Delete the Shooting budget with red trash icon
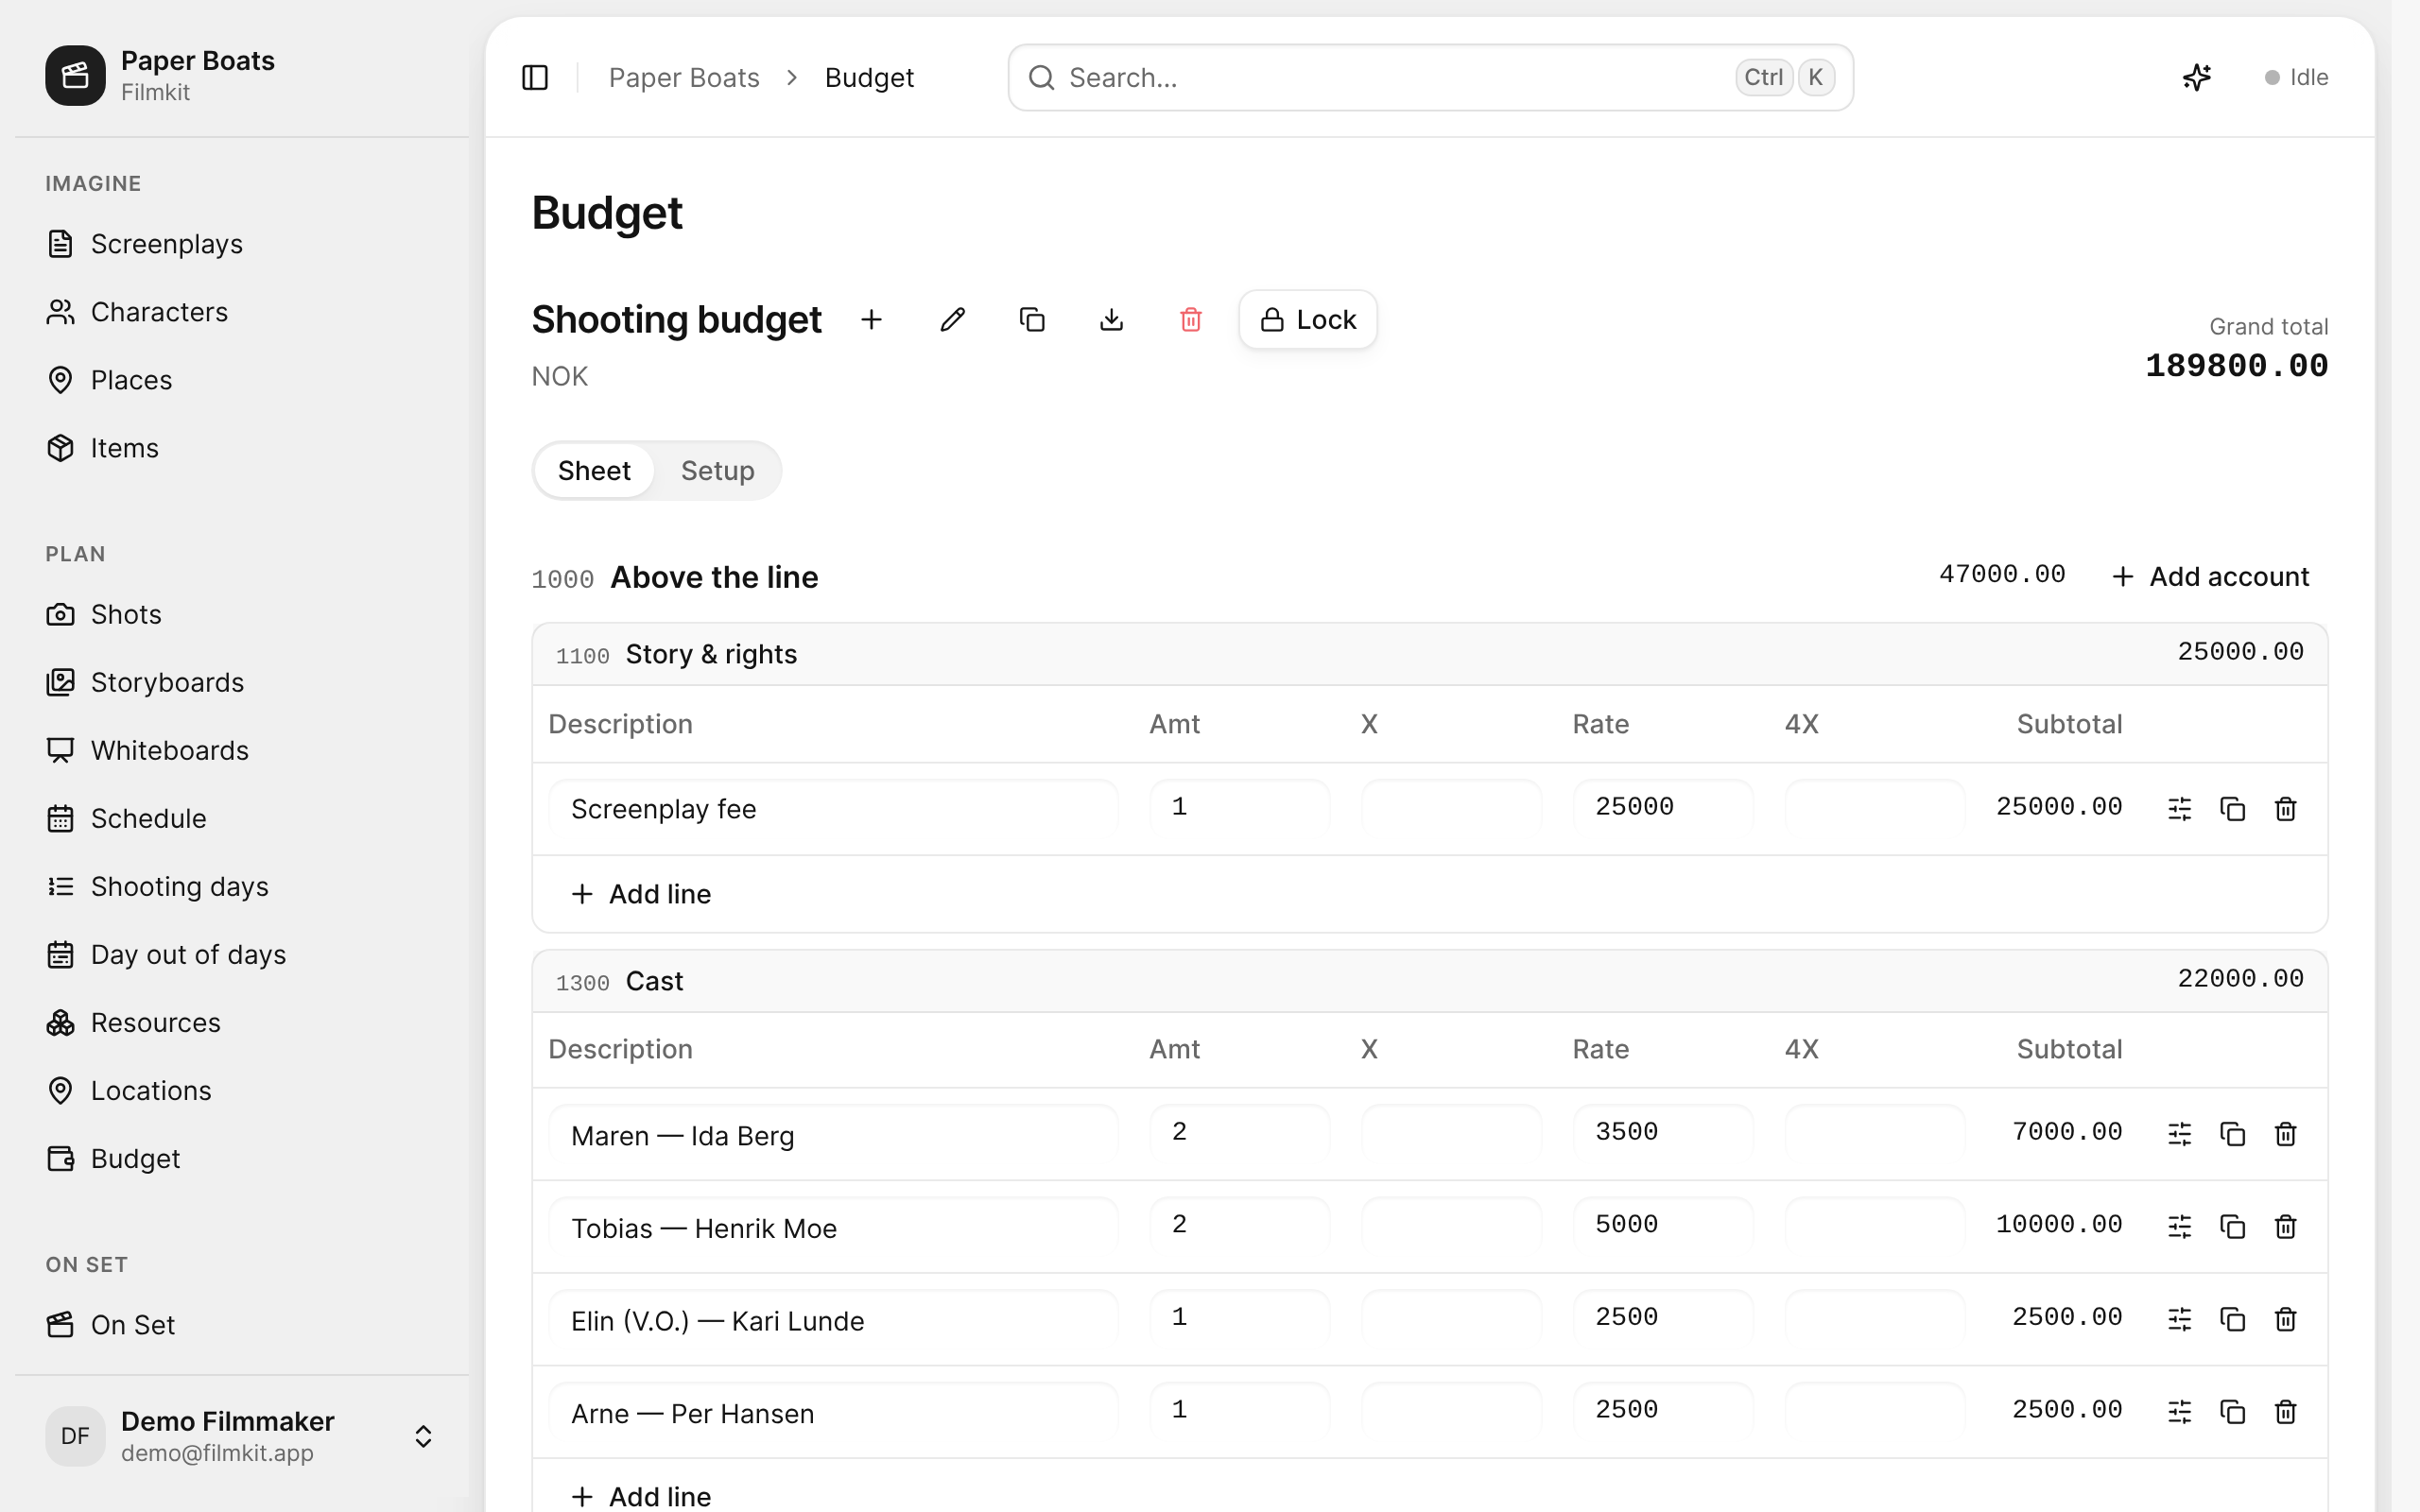 coord(1190,320)
